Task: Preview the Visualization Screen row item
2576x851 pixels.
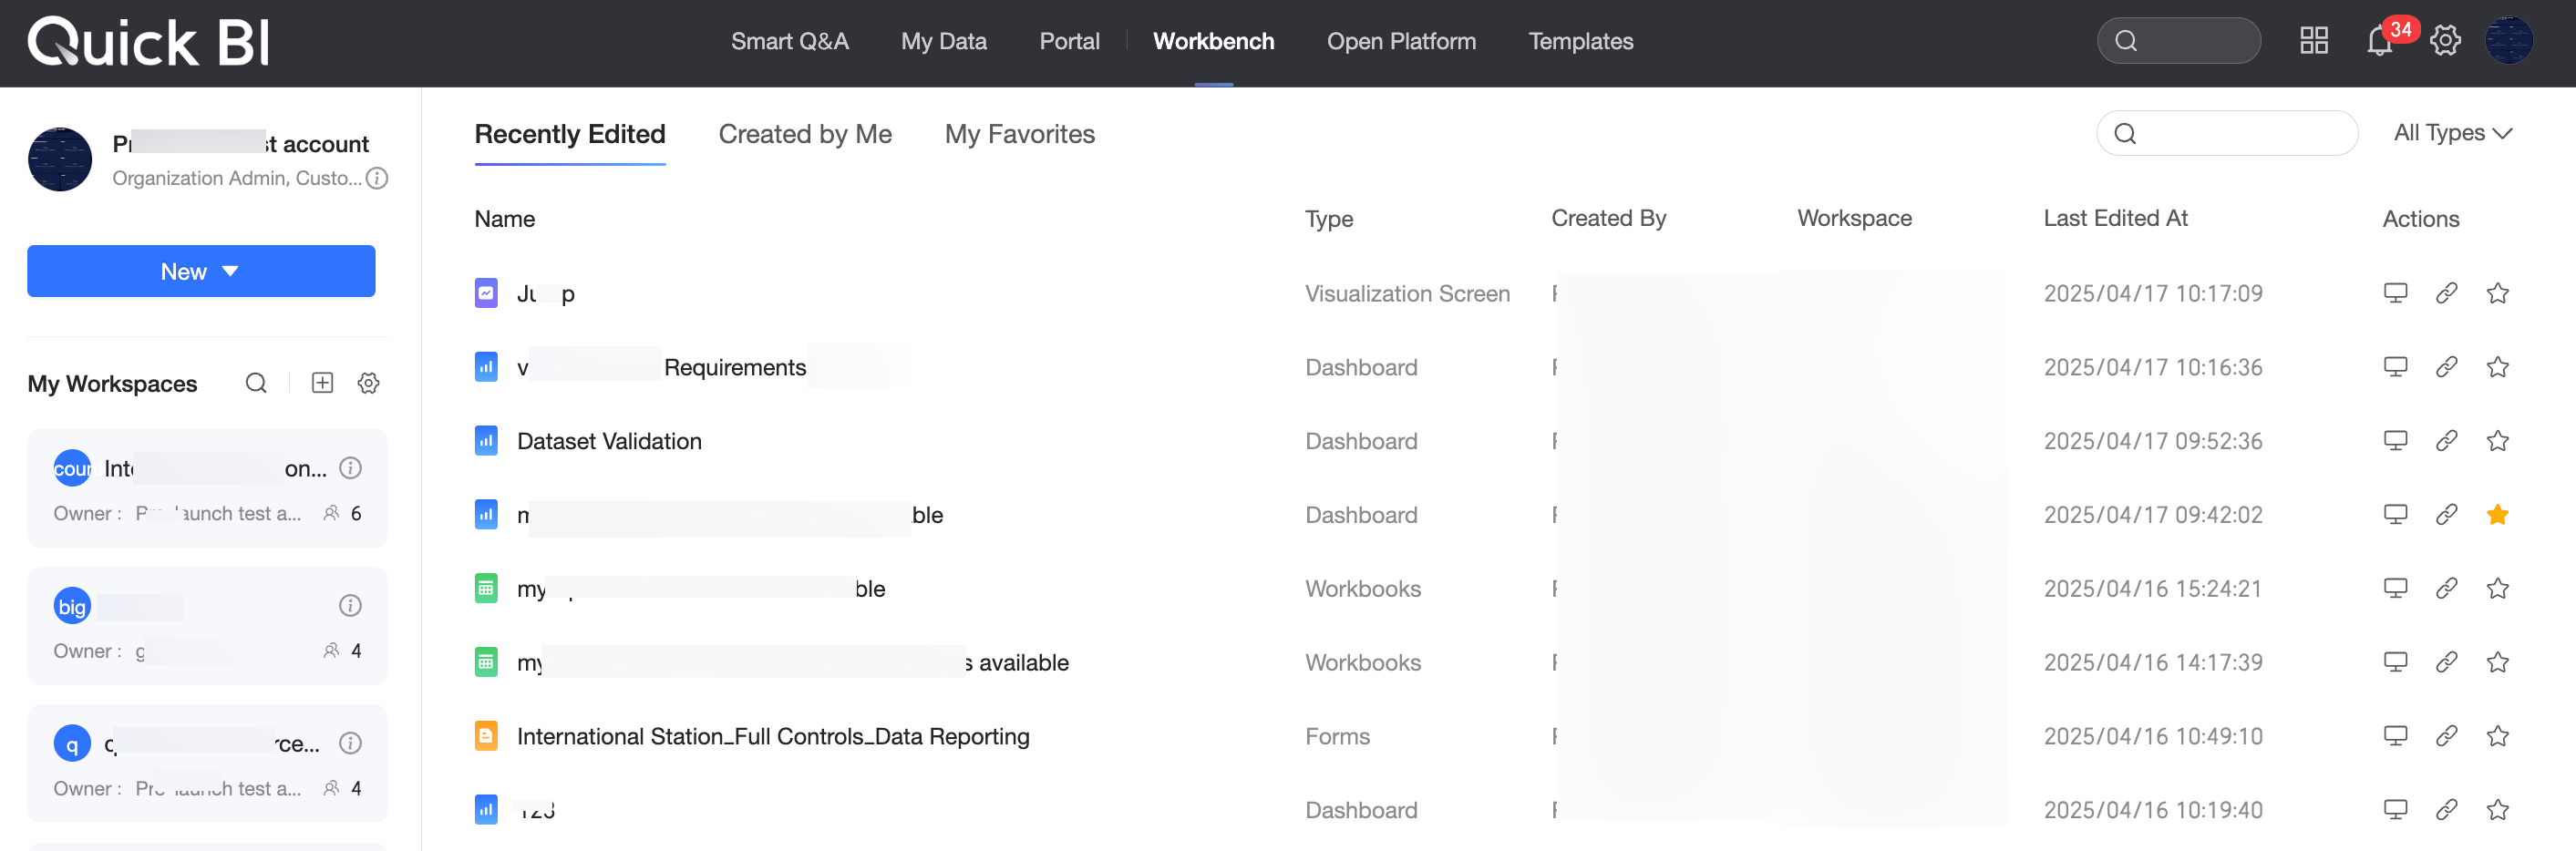Action: (x=2395, y=293)
